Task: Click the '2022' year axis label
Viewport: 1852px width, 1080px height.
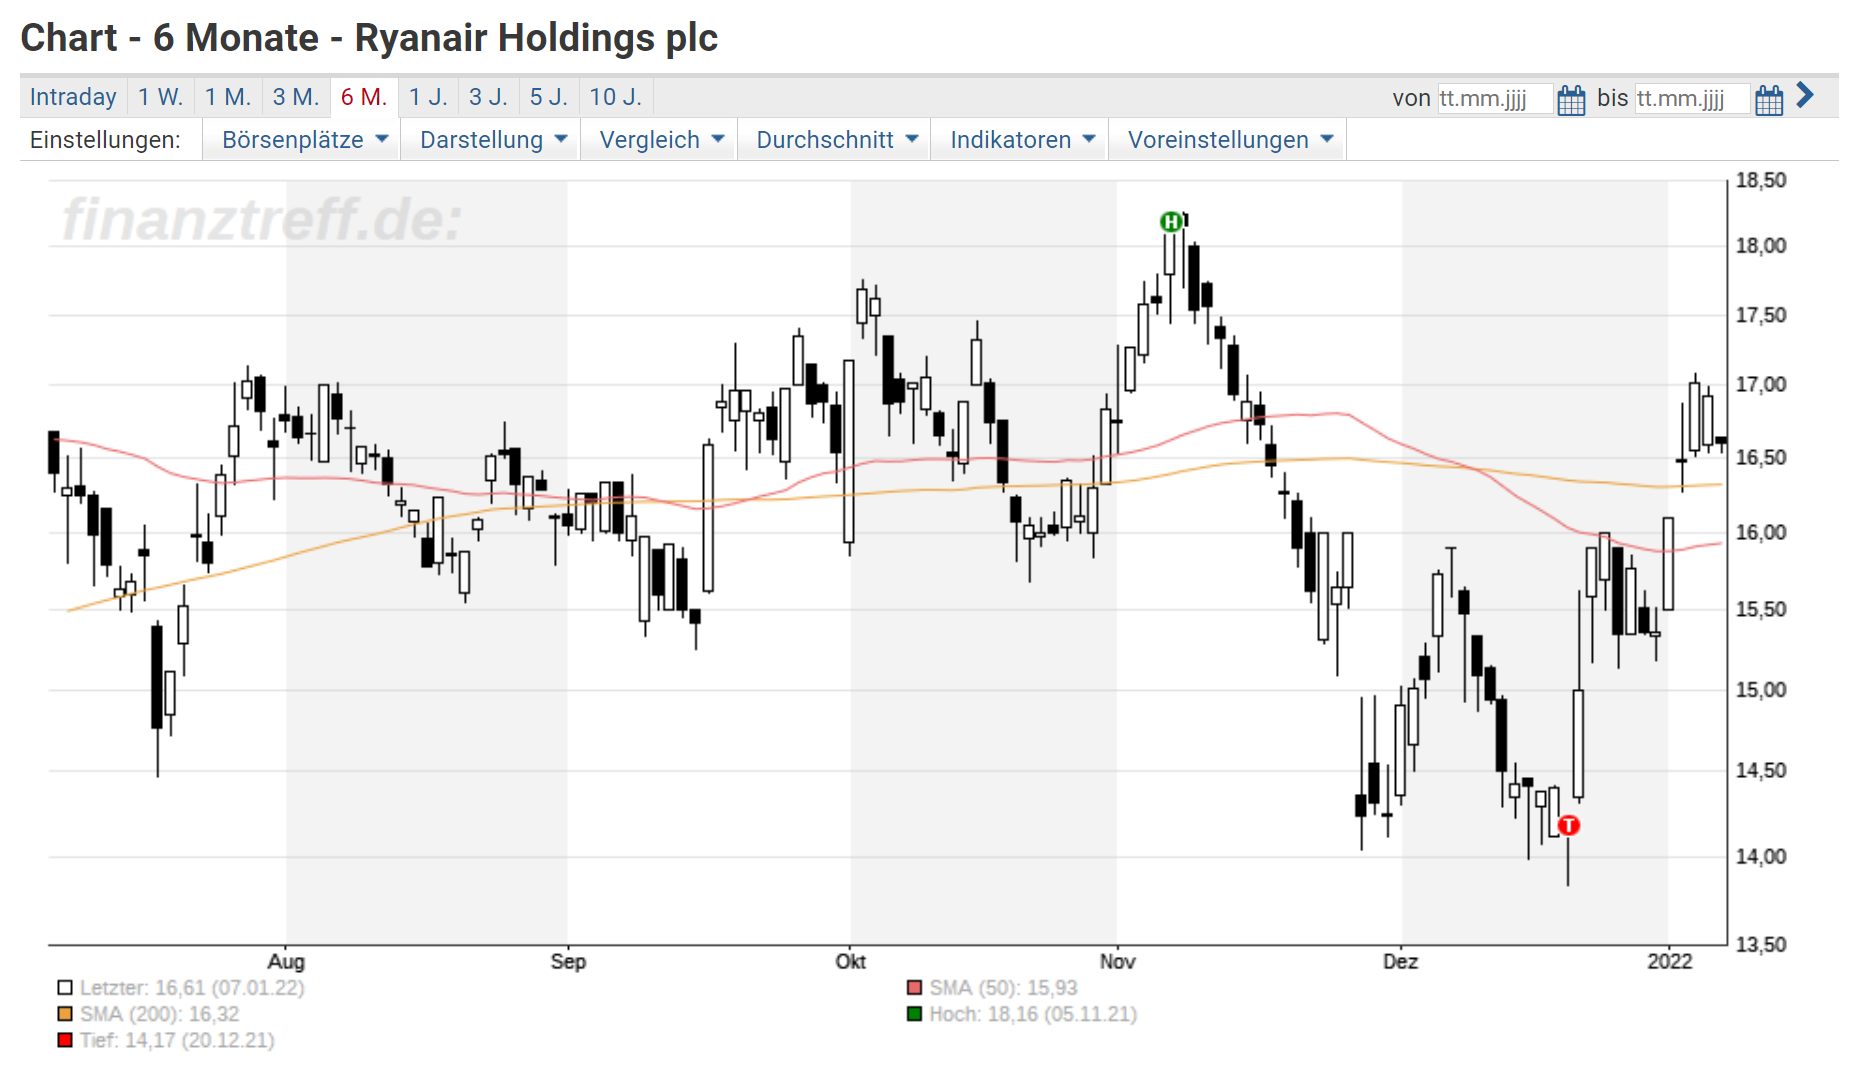Action: point(1670,961)
